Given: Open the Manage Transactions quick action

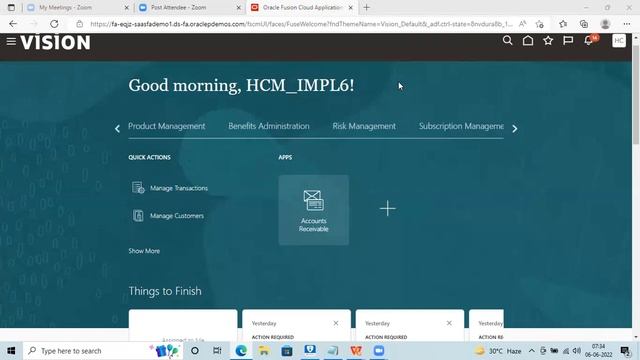Looking at the screenshot, I should tap(179, 188).
